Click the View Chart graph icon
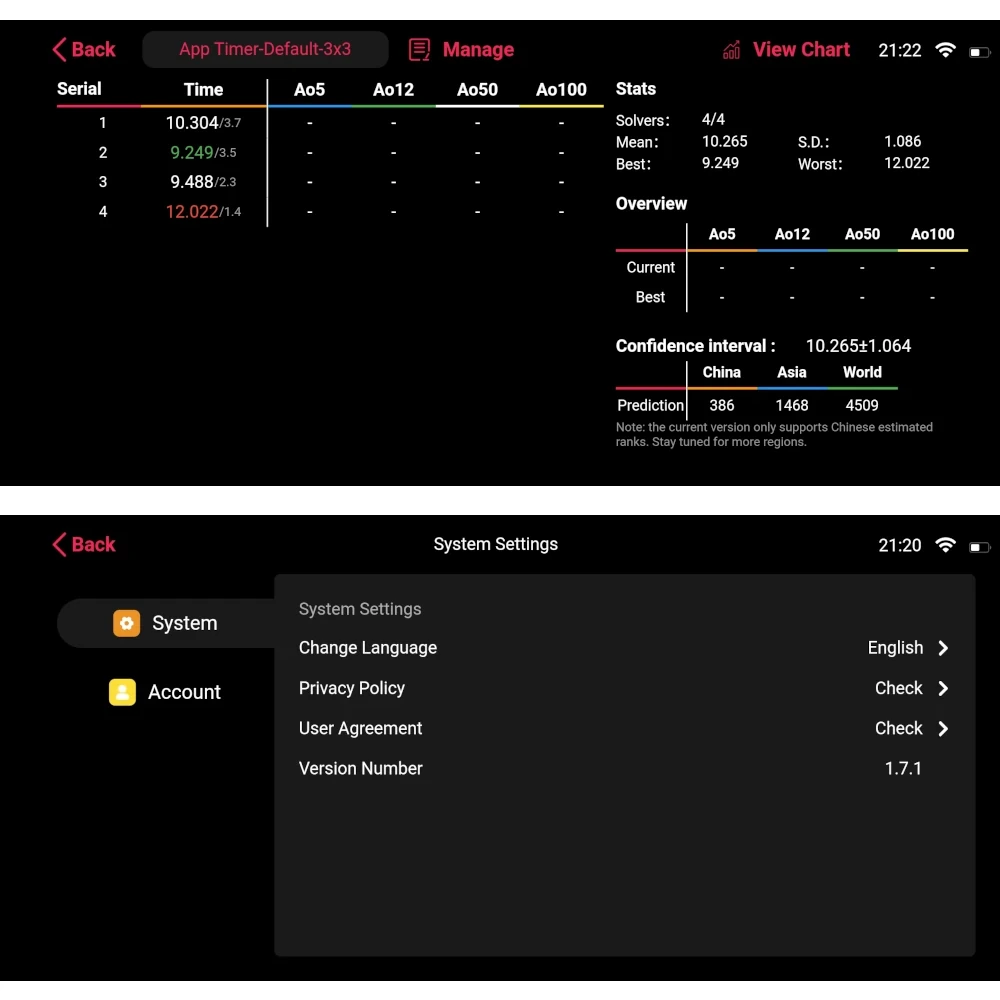The width and height of the screenshot is (1000, 1000). click(732, 50)
